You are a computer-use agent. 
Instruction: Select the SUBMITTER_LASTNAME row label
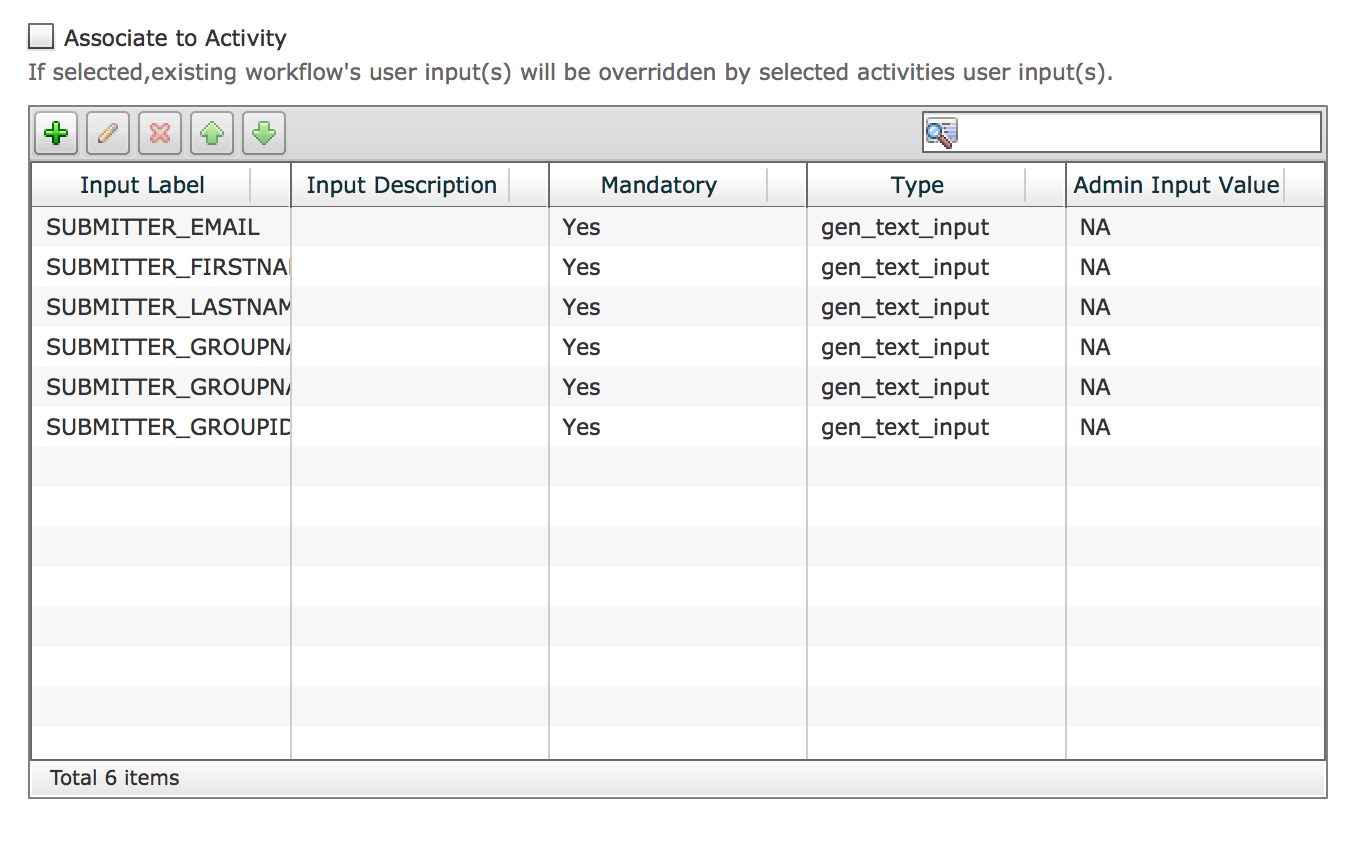pos(168,307)
